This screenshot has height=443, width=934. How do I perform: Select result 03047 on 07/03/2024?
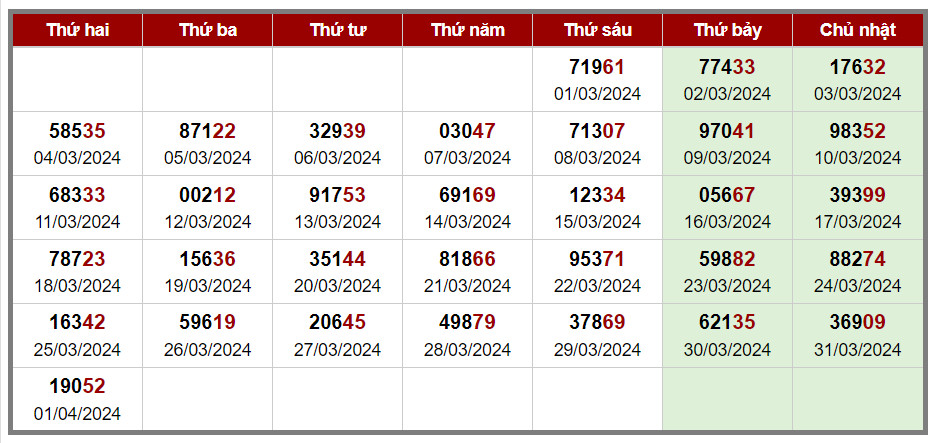tap(468, 143)
